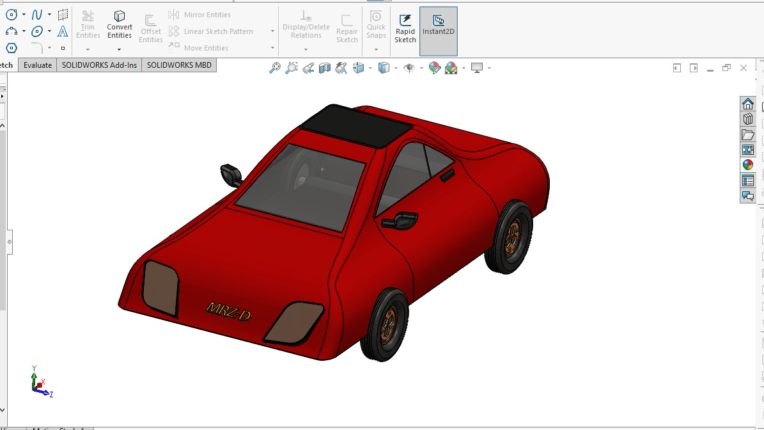Click Linear Sketch Pattern command

(x=211, y=32)
